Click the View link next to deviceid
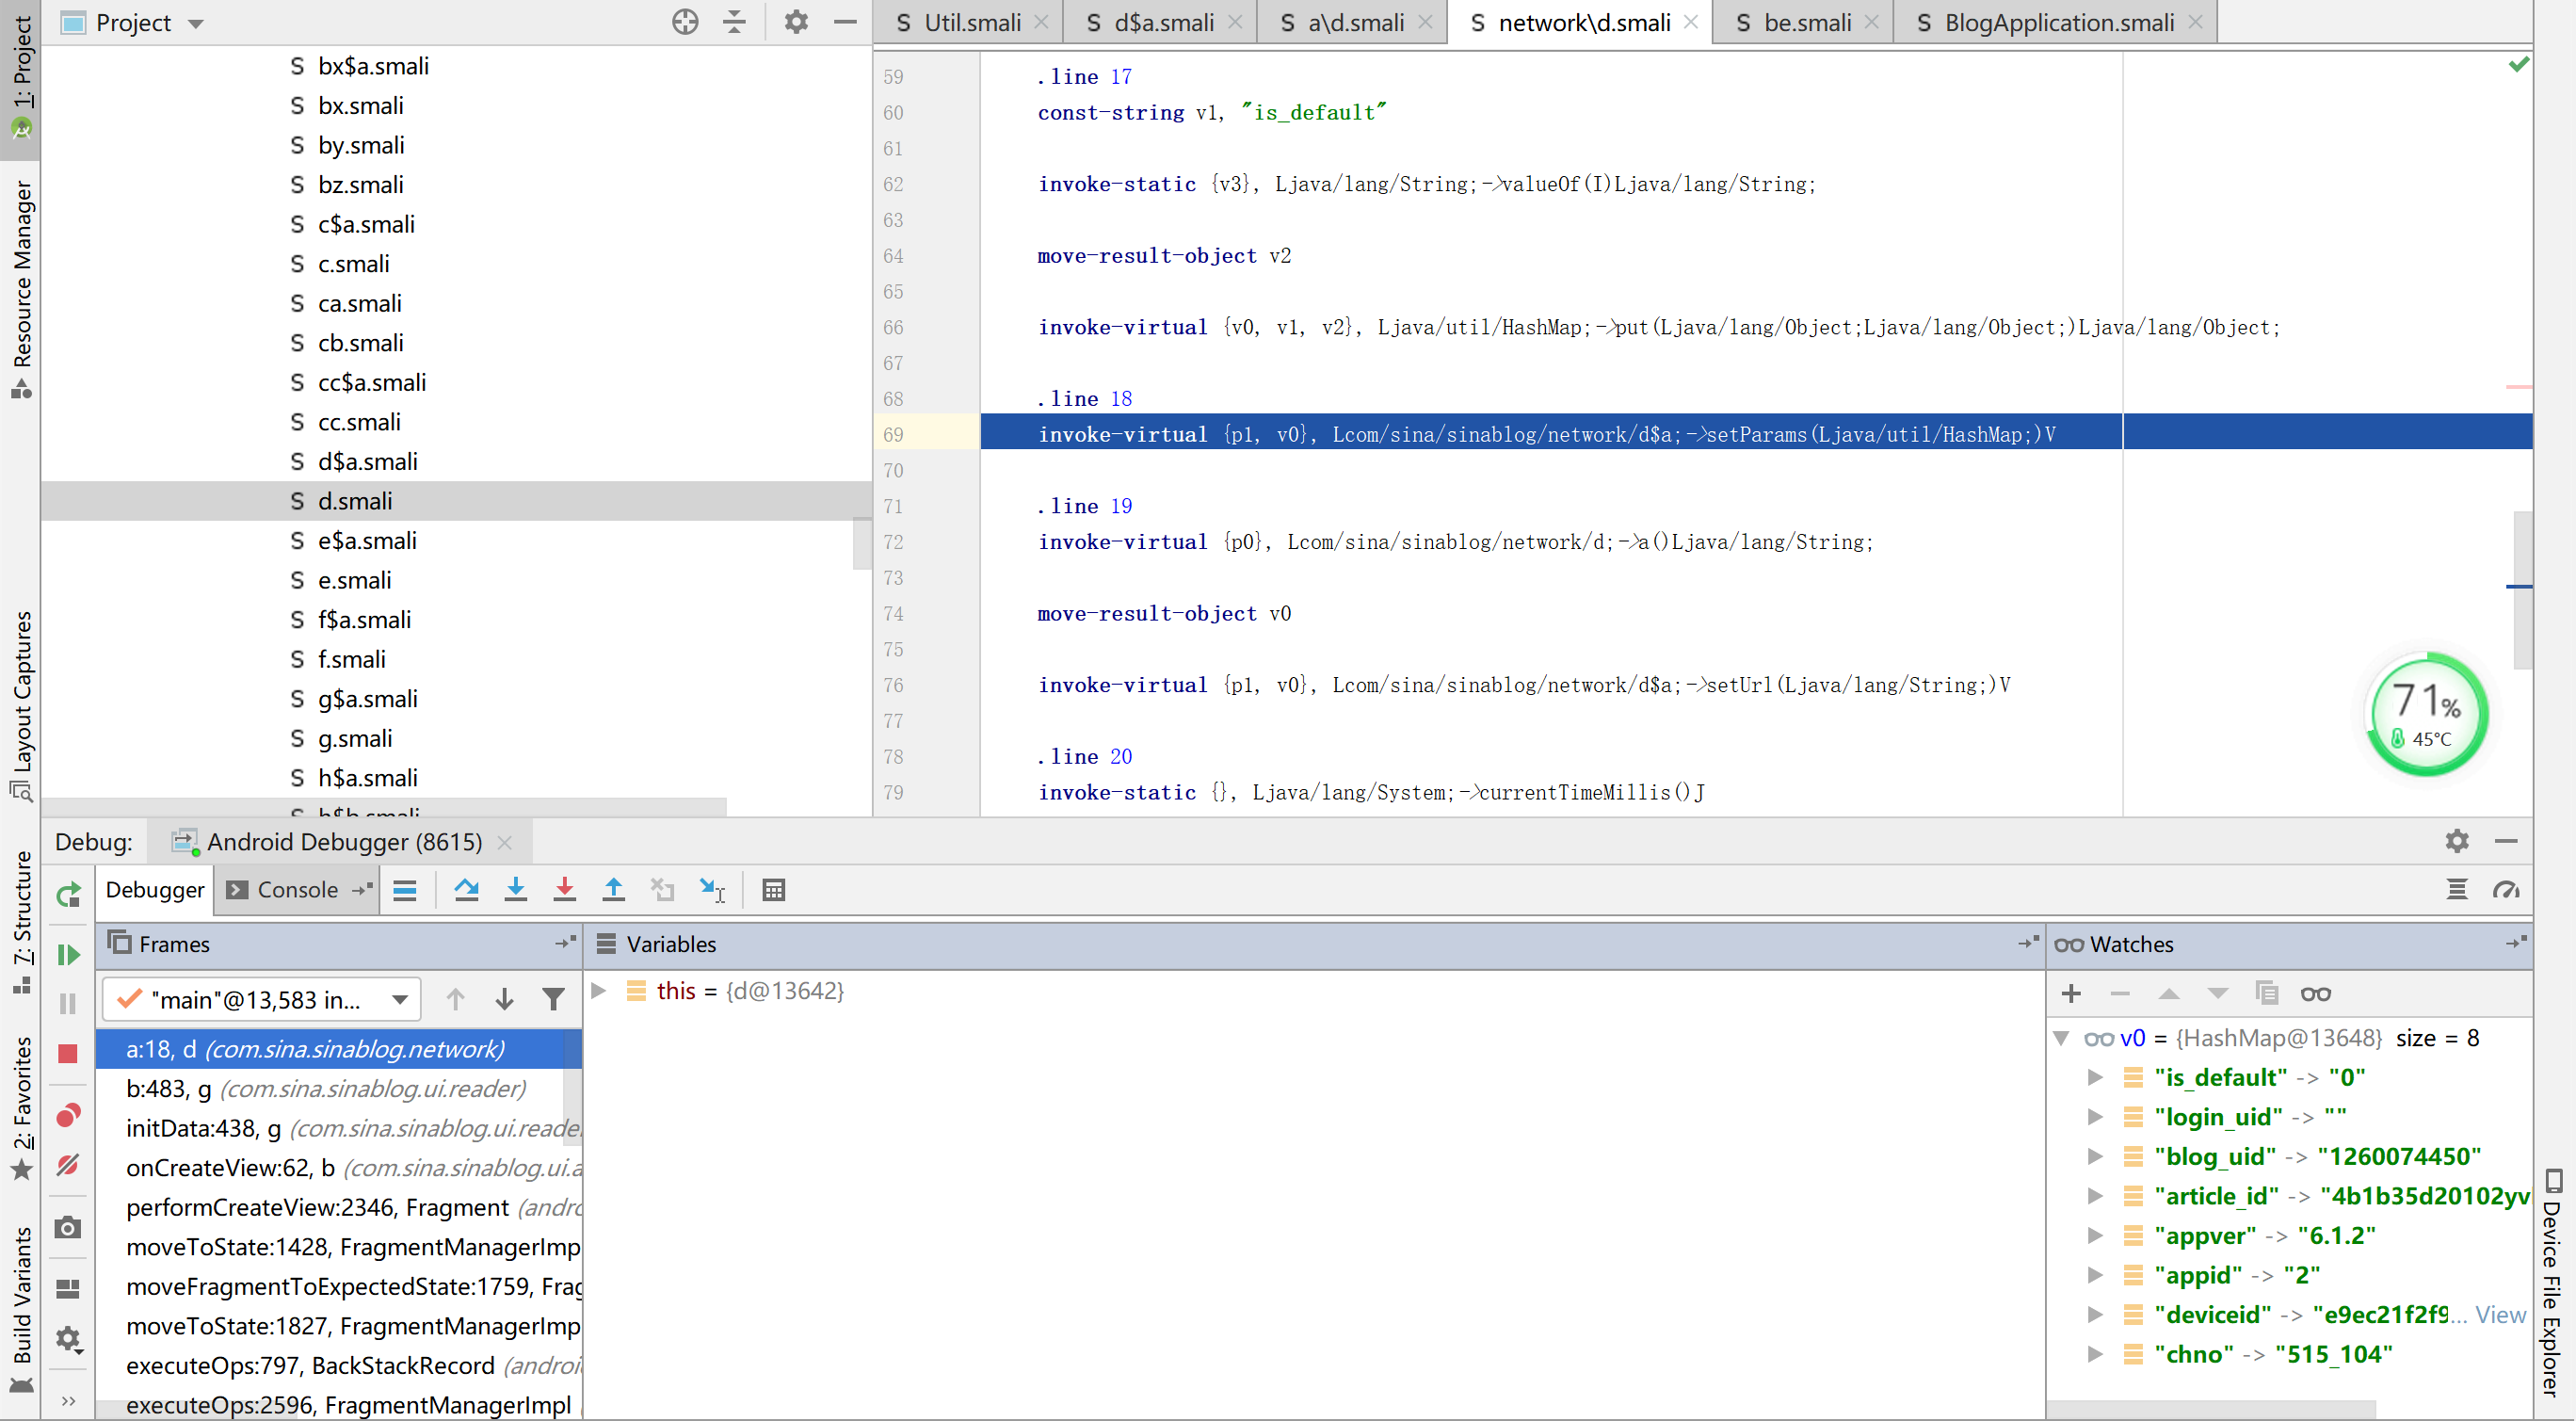The height and width of the screenshot is (1421, 2576). coord(2500,1314)
